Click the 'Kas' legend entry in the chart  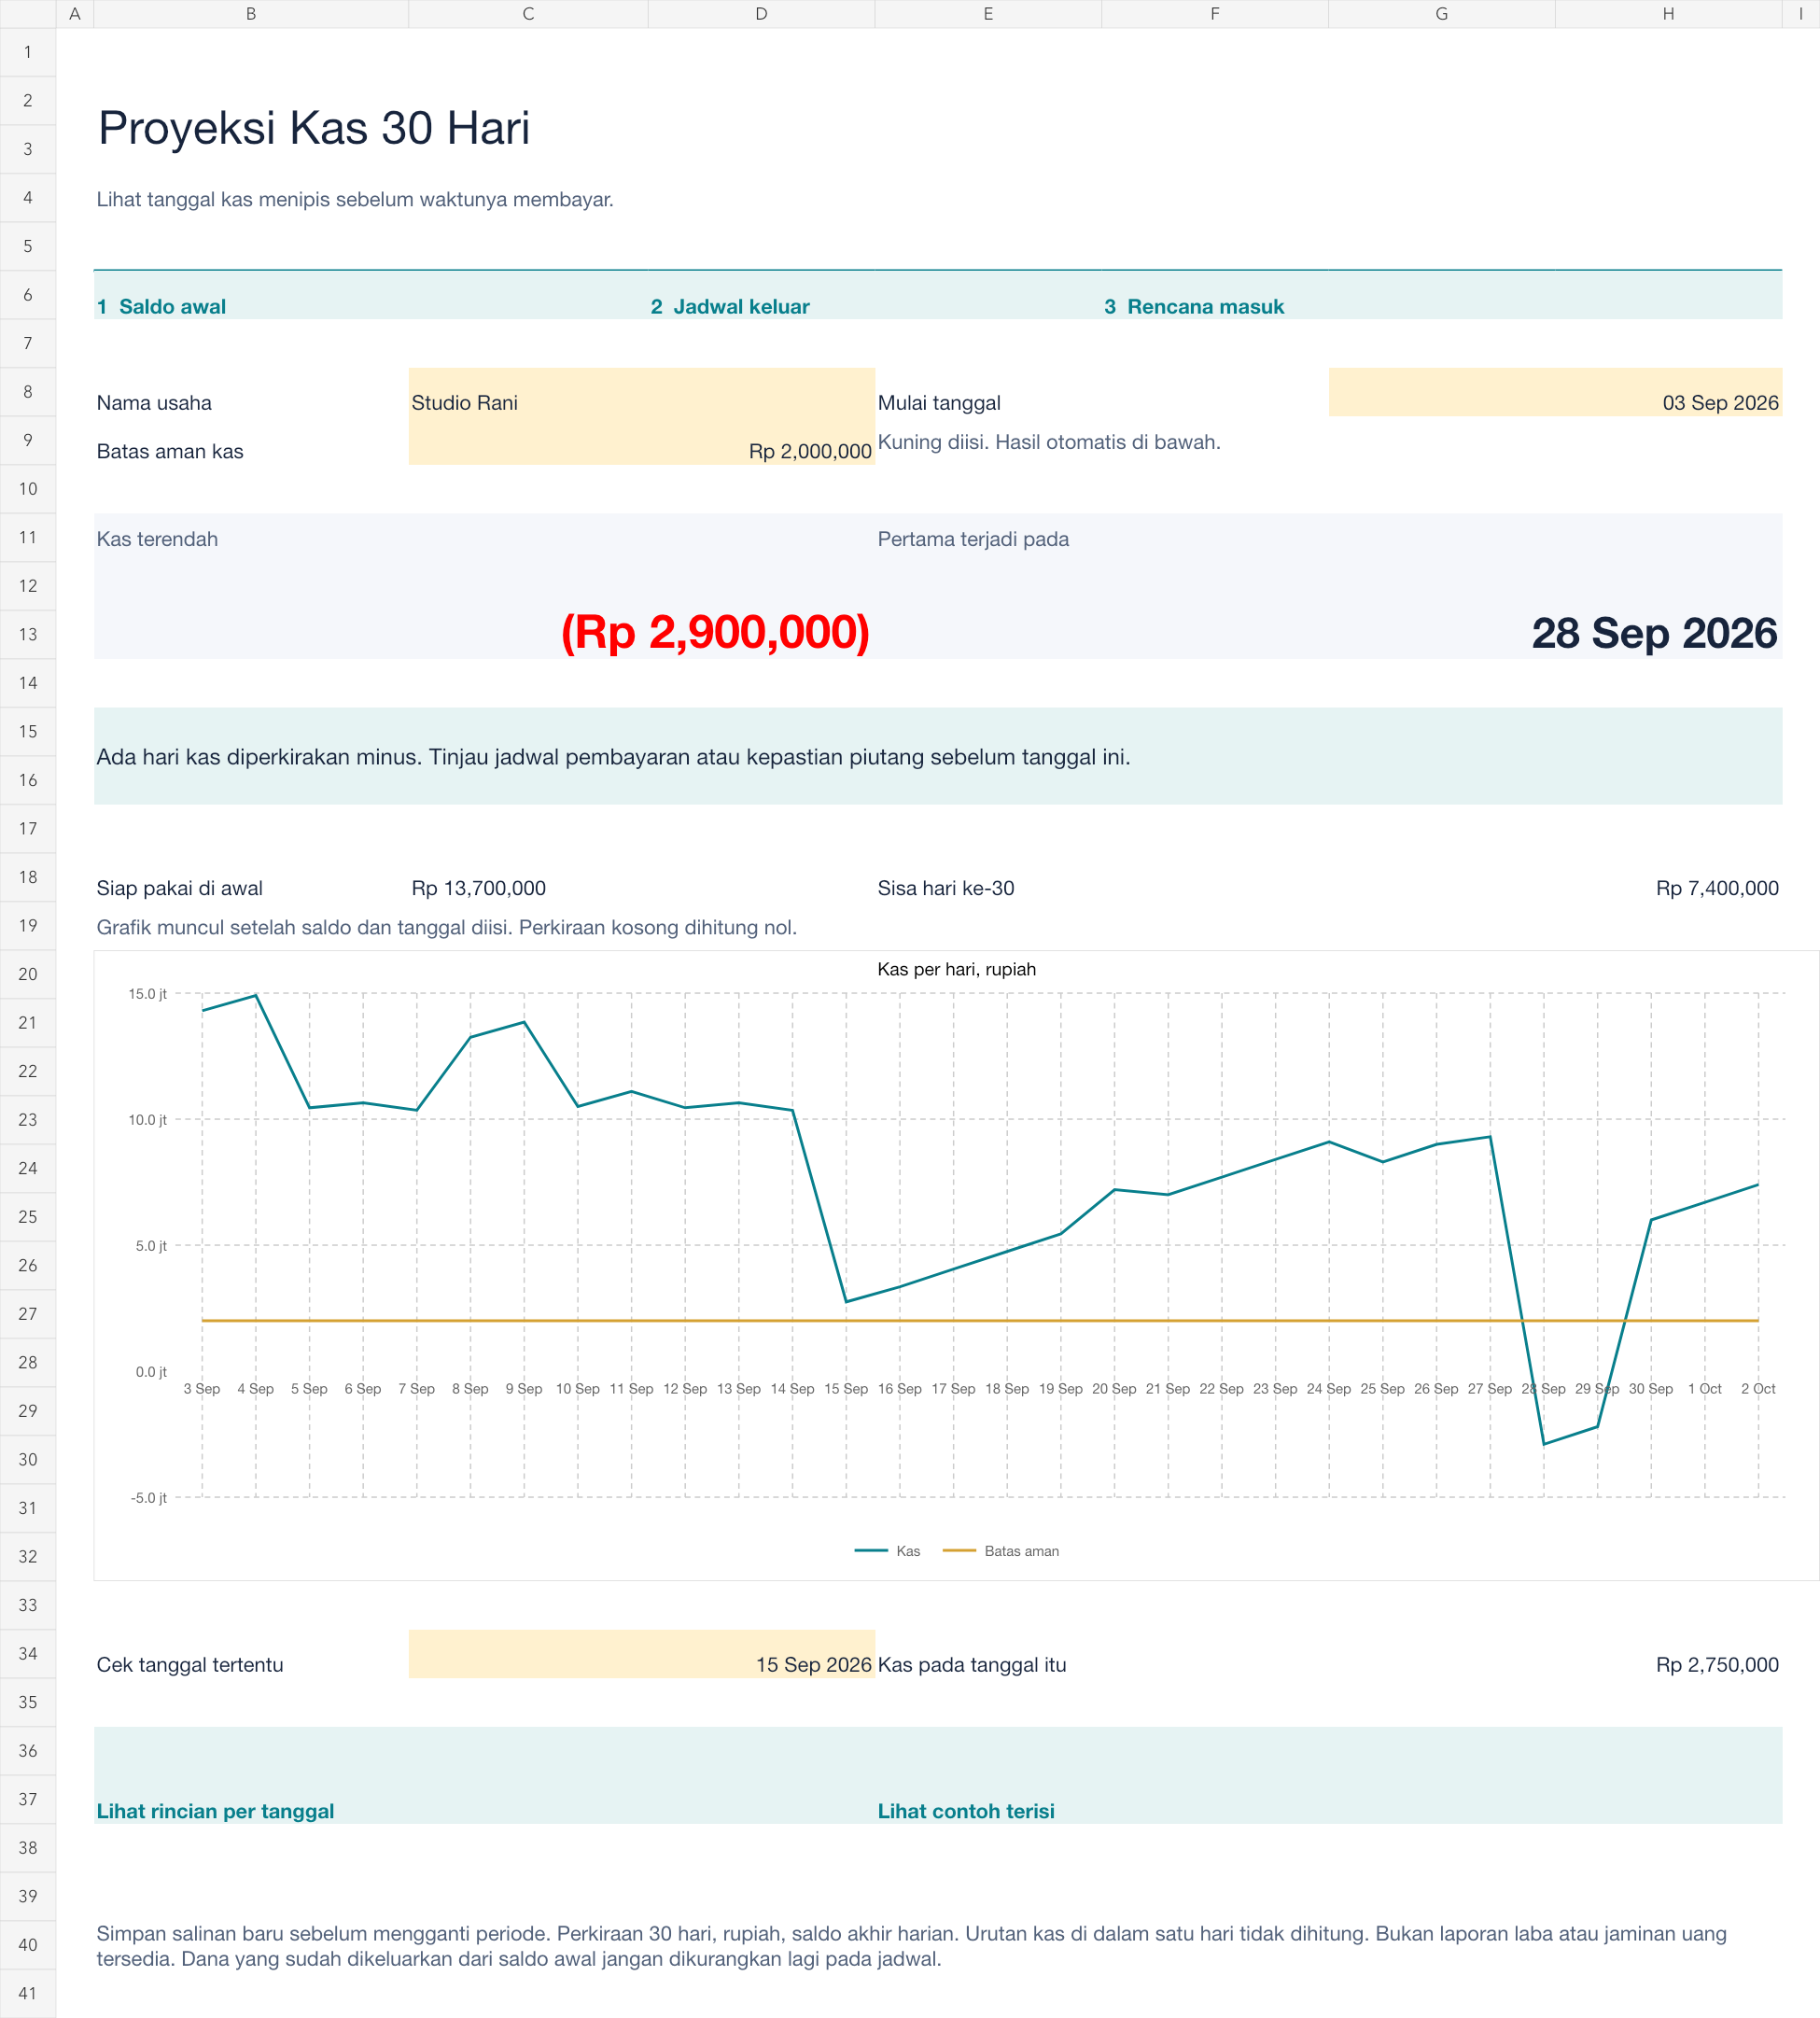888,1551
